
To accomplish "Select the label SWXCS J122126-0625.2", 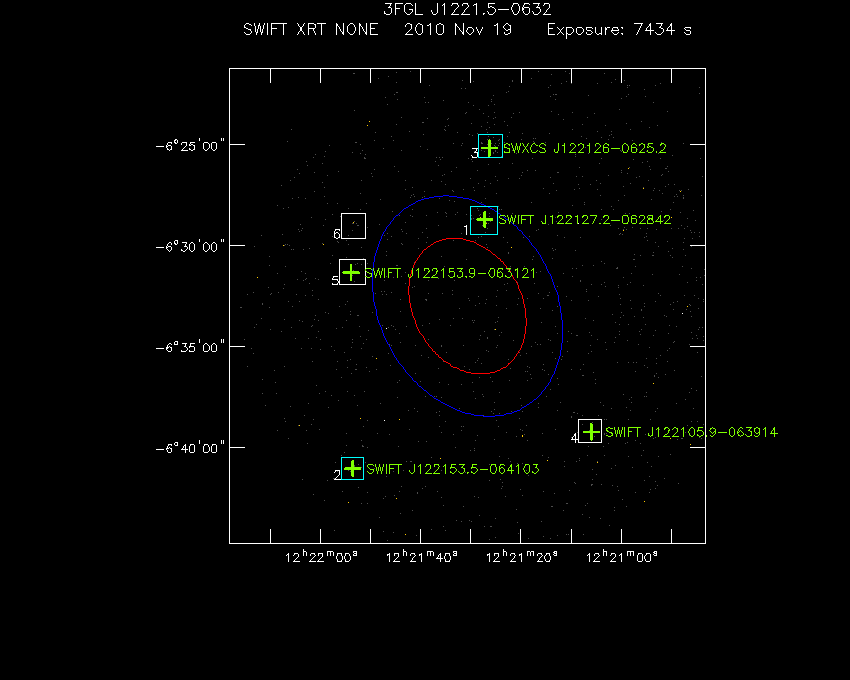I will (585, 148).
